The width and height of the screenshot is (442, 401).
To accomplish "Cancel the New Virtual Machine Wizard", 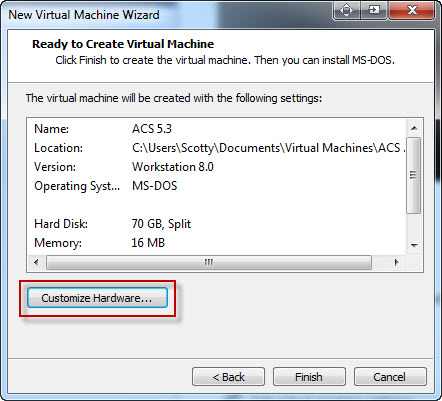I will tap(390, 377).
